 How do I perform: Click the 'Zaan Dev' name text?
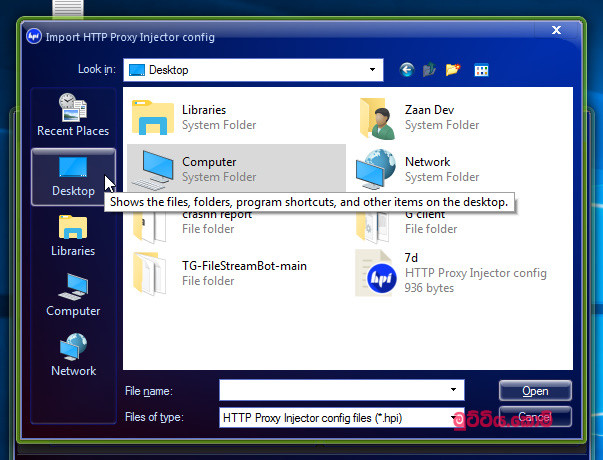point(429,110)
